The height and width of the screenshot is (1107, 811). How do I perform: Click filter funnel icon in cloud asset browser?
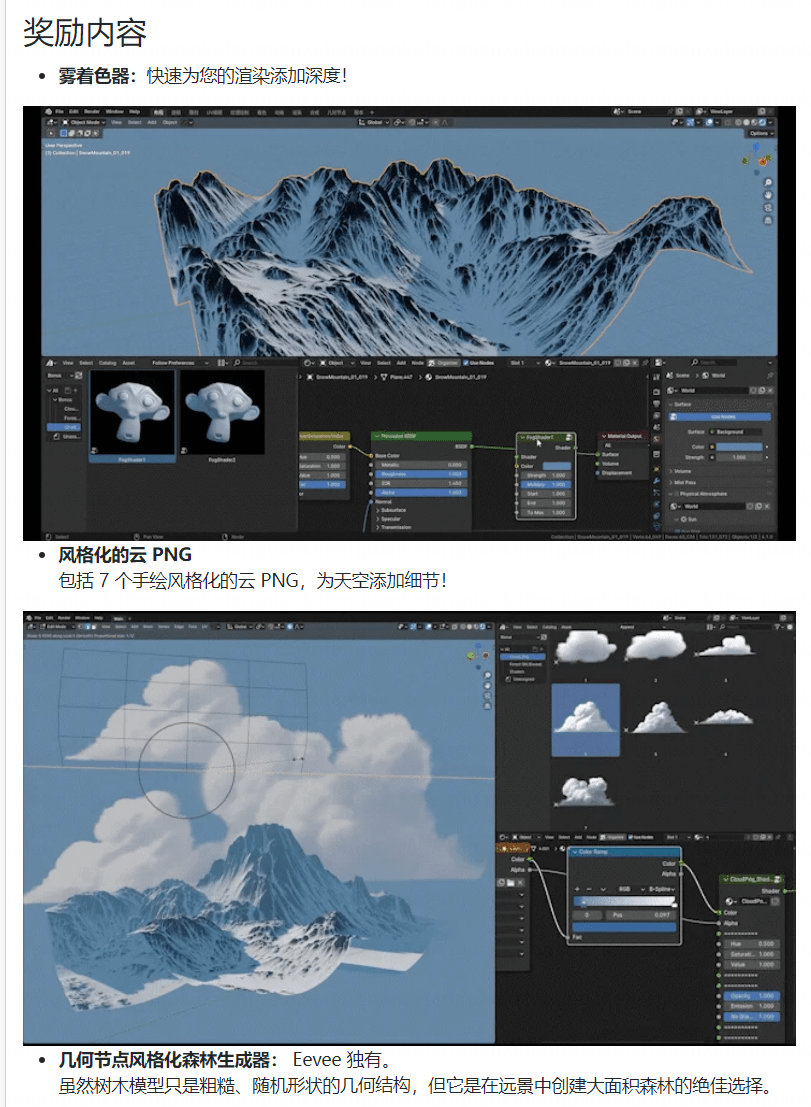777,627
